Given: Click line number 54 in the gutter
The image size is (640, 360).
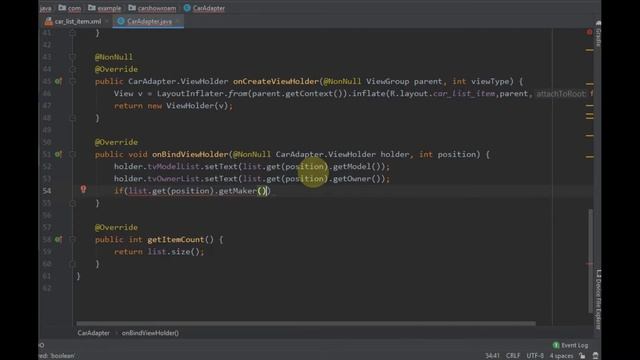Looking at the screenshot, I should [47, 191].
